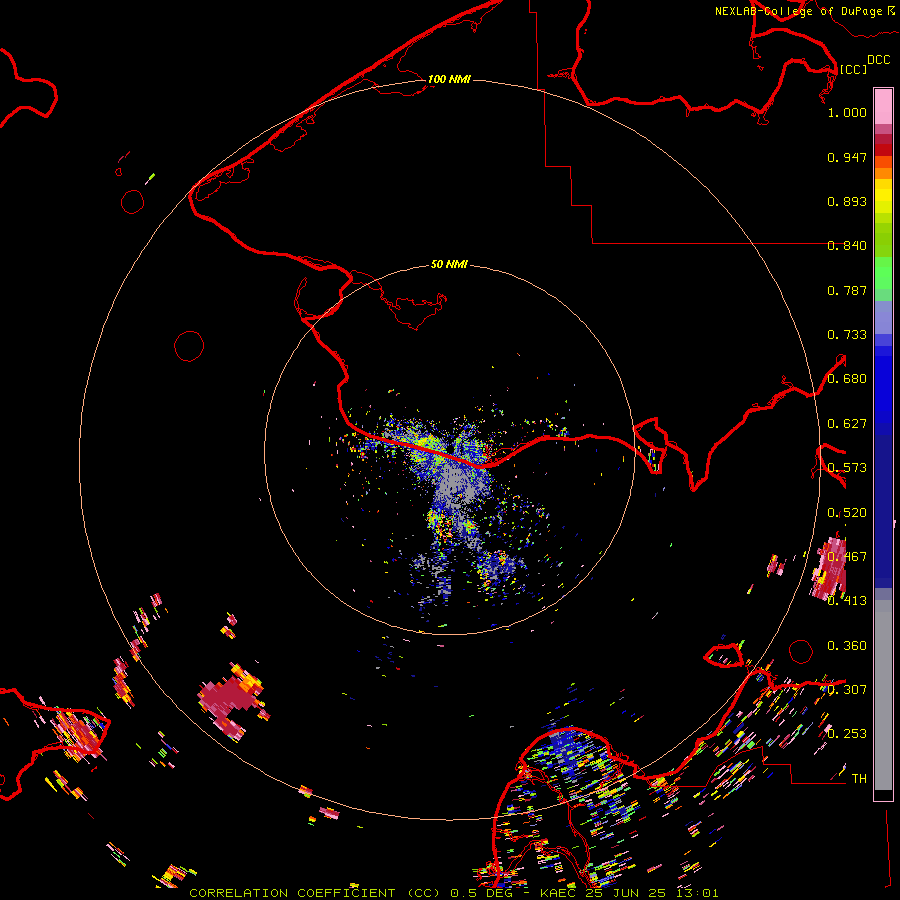Click the DCC label above color bar
This screenshot has width=900, height=900.
(878, 60)
